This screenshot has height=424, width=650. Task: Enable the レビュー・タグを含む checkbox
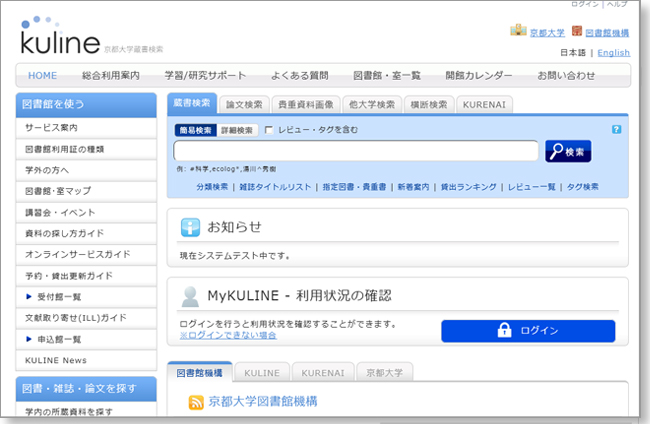click(269, 130)
